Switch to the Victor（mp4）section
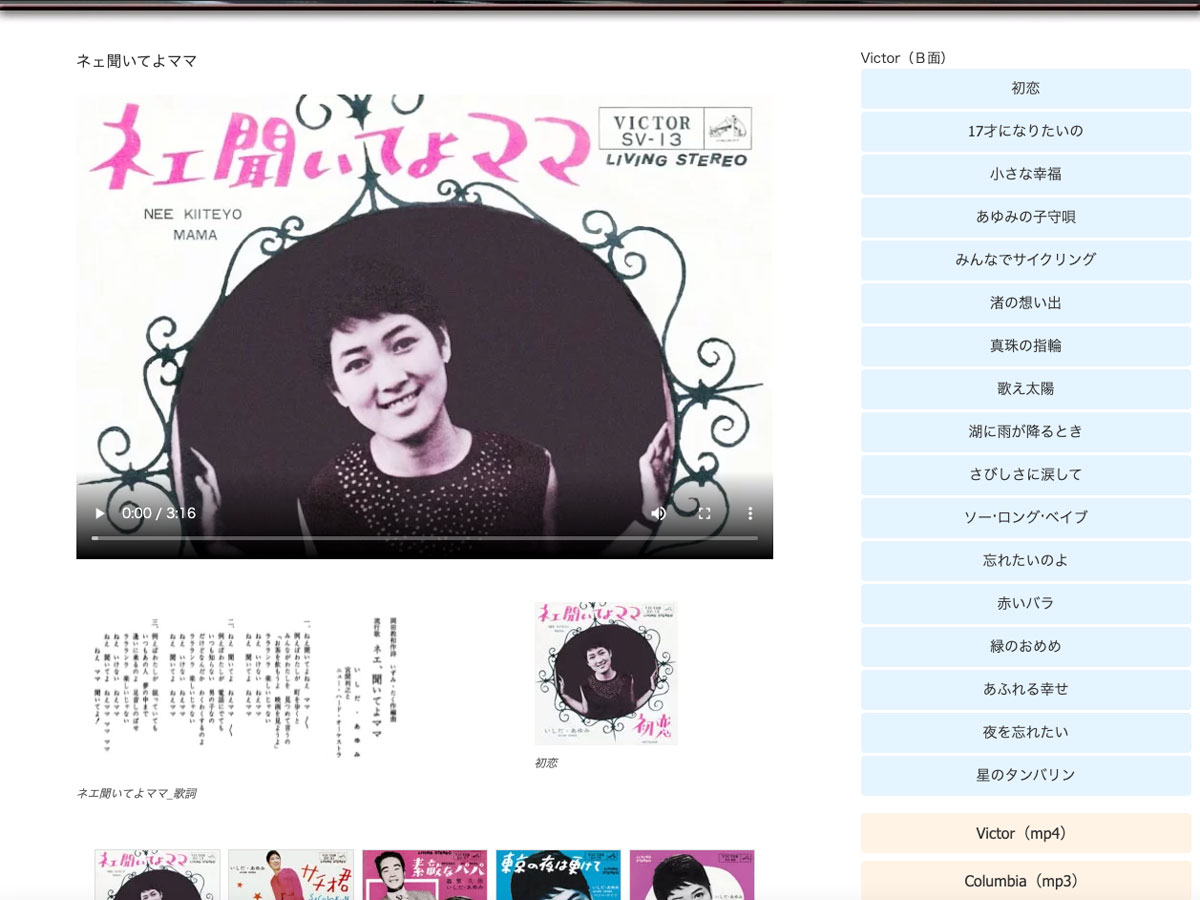1200x900 pixels. (1025, 833)
